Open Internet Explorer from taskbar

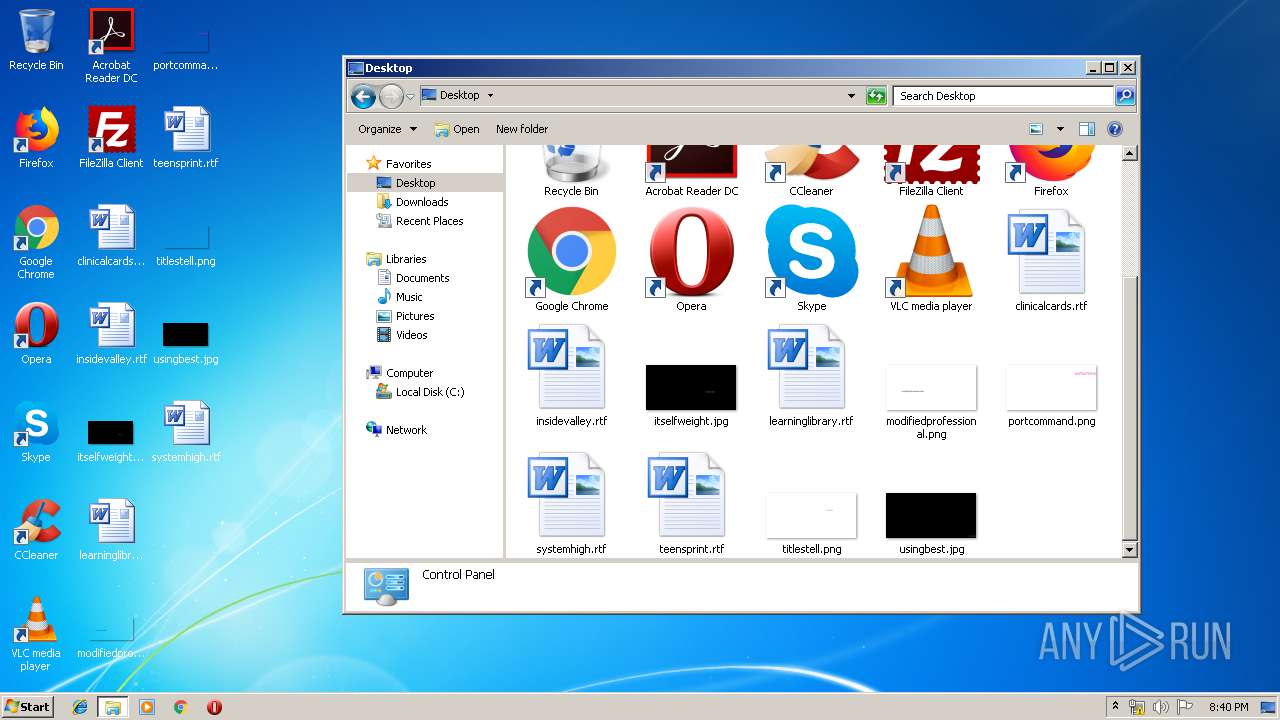80,707
